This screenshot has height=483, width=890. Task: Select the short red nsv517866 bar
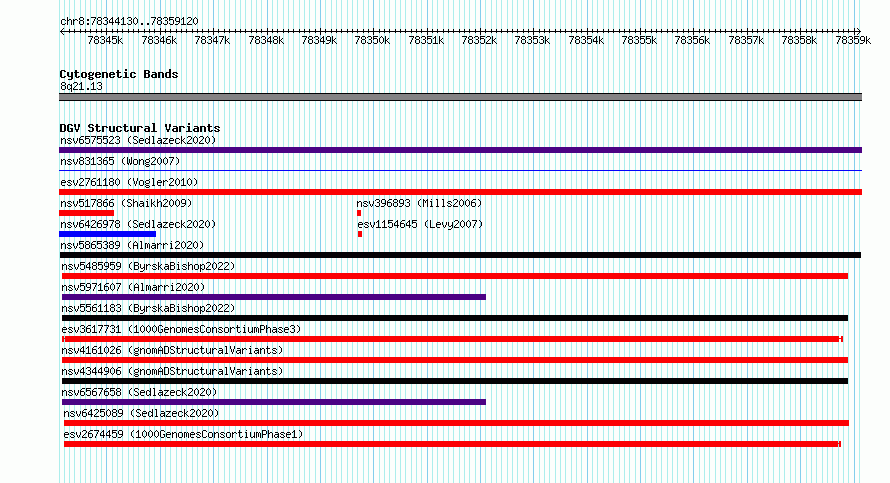pyautogui.click(x=86, y=213)
